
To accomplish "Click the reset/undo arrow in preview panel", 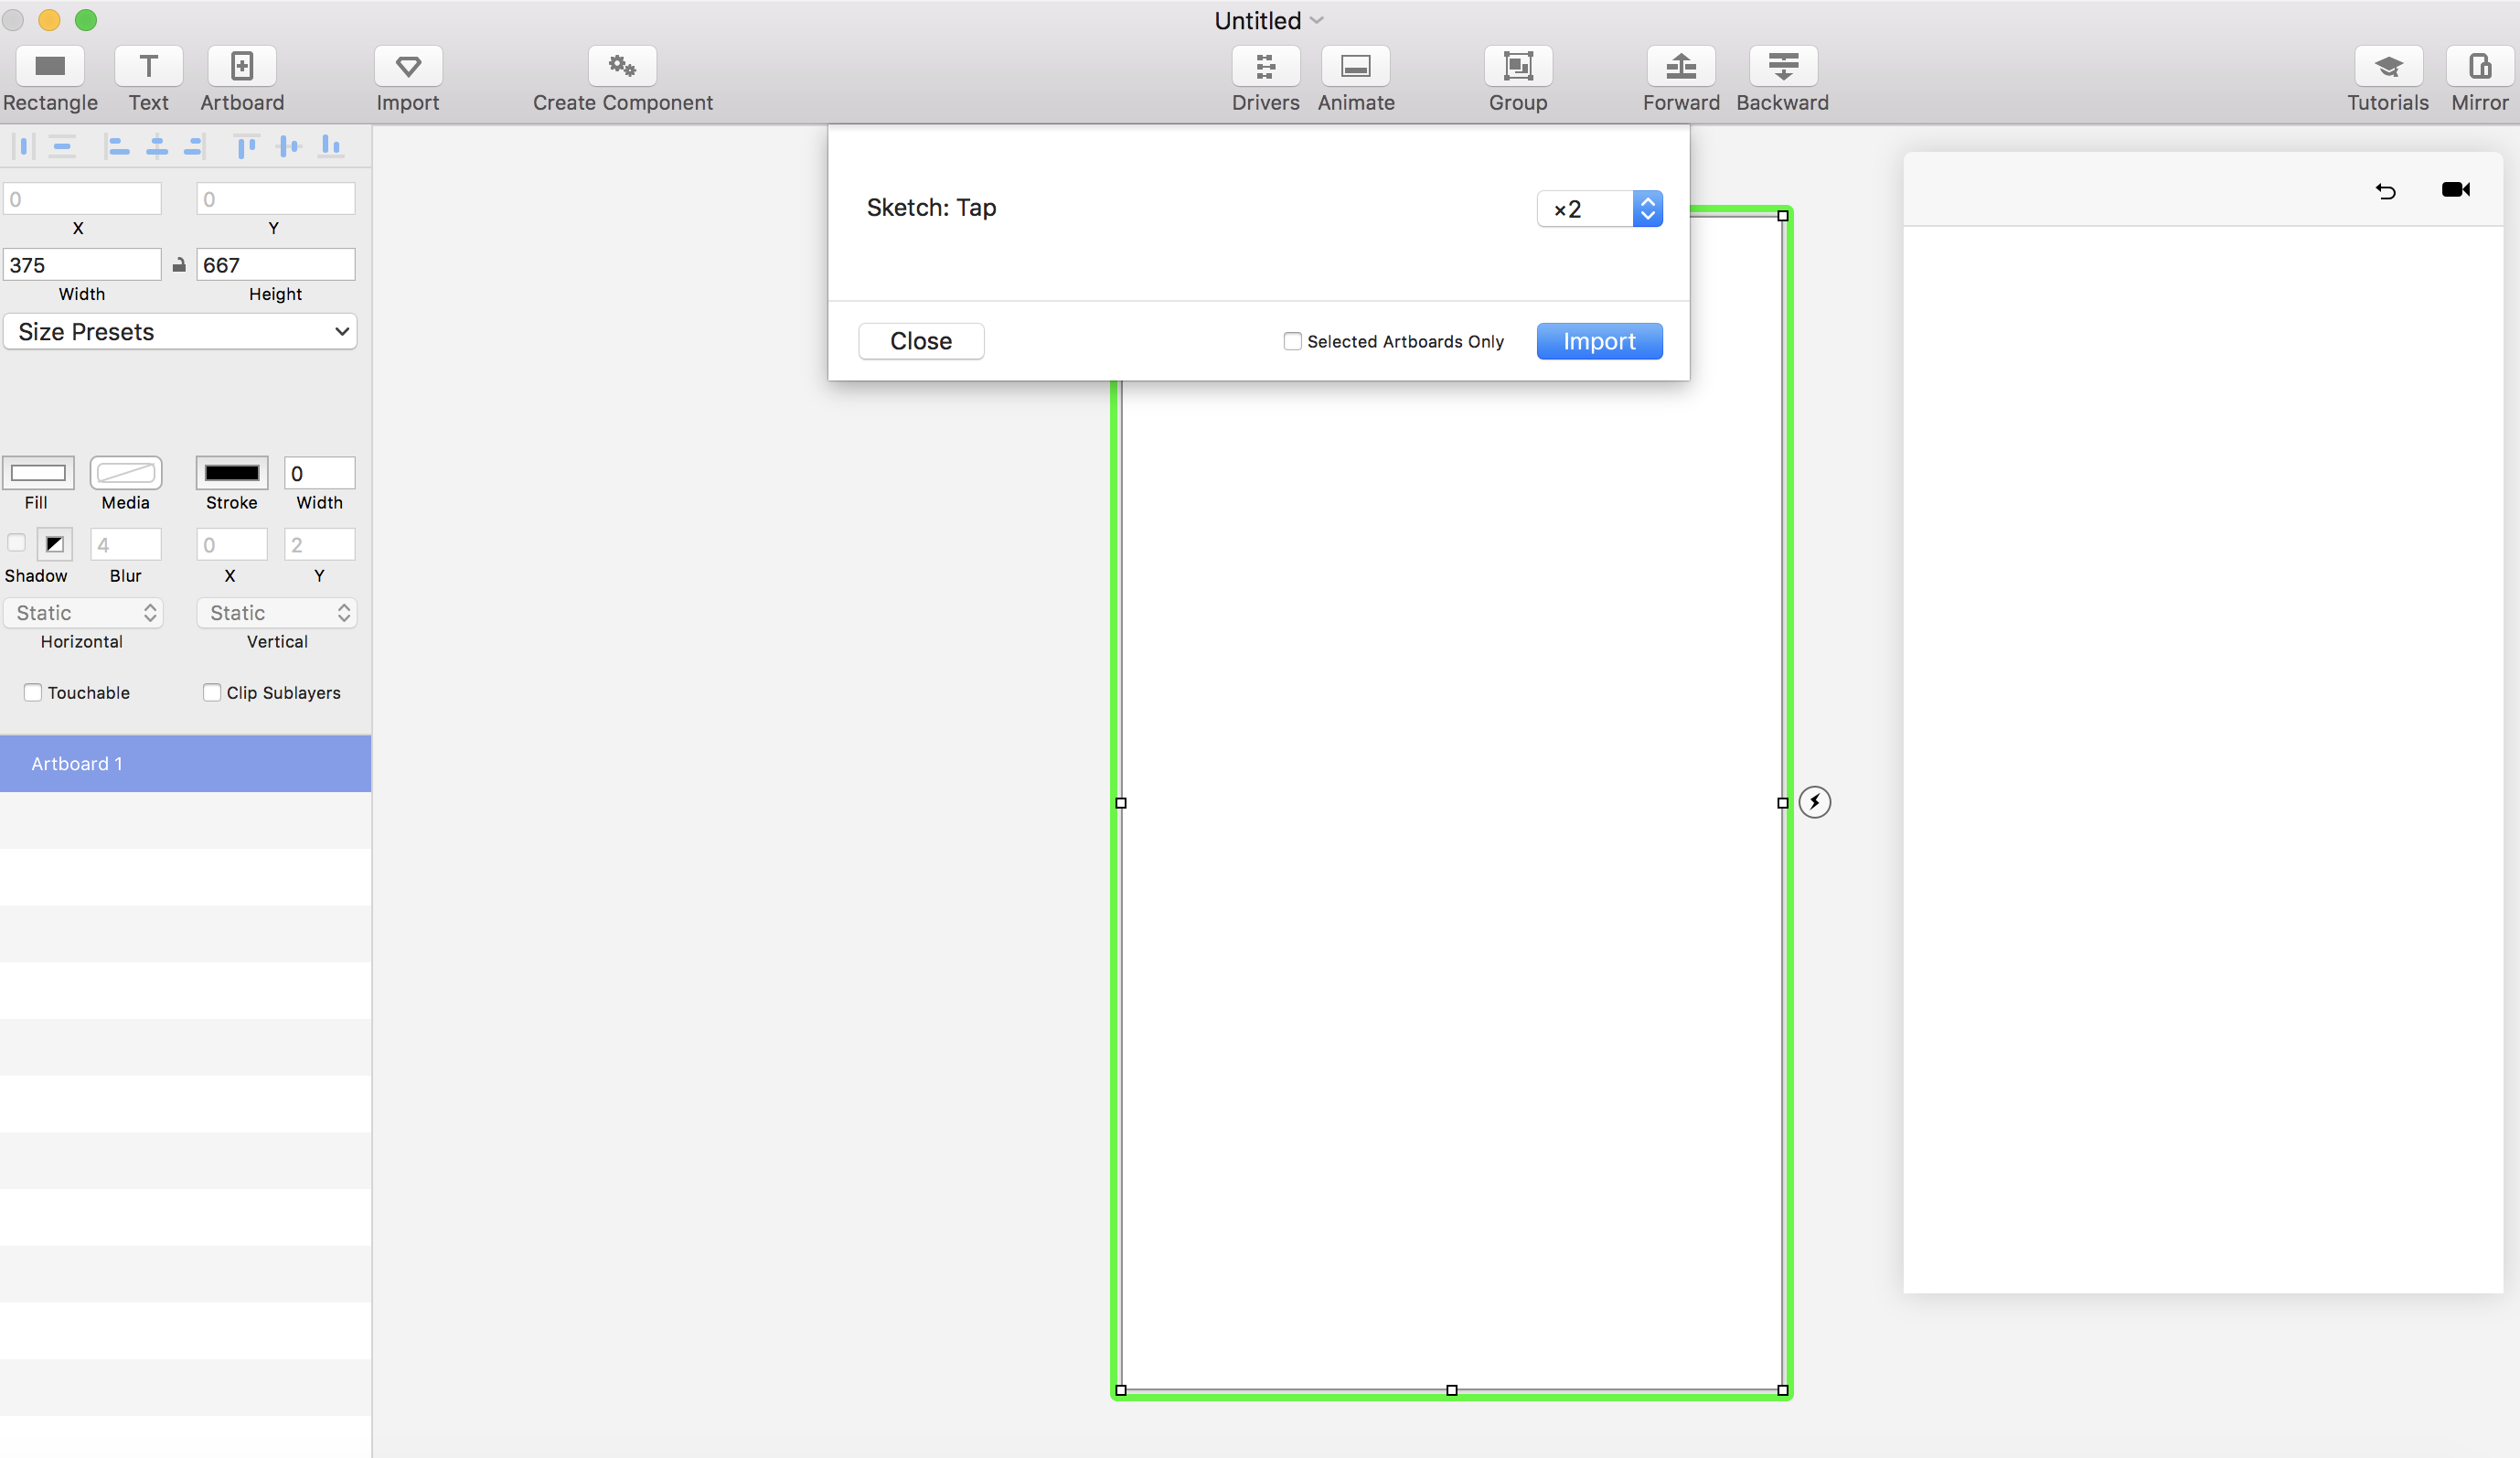I will click(x=2386, y=190).
